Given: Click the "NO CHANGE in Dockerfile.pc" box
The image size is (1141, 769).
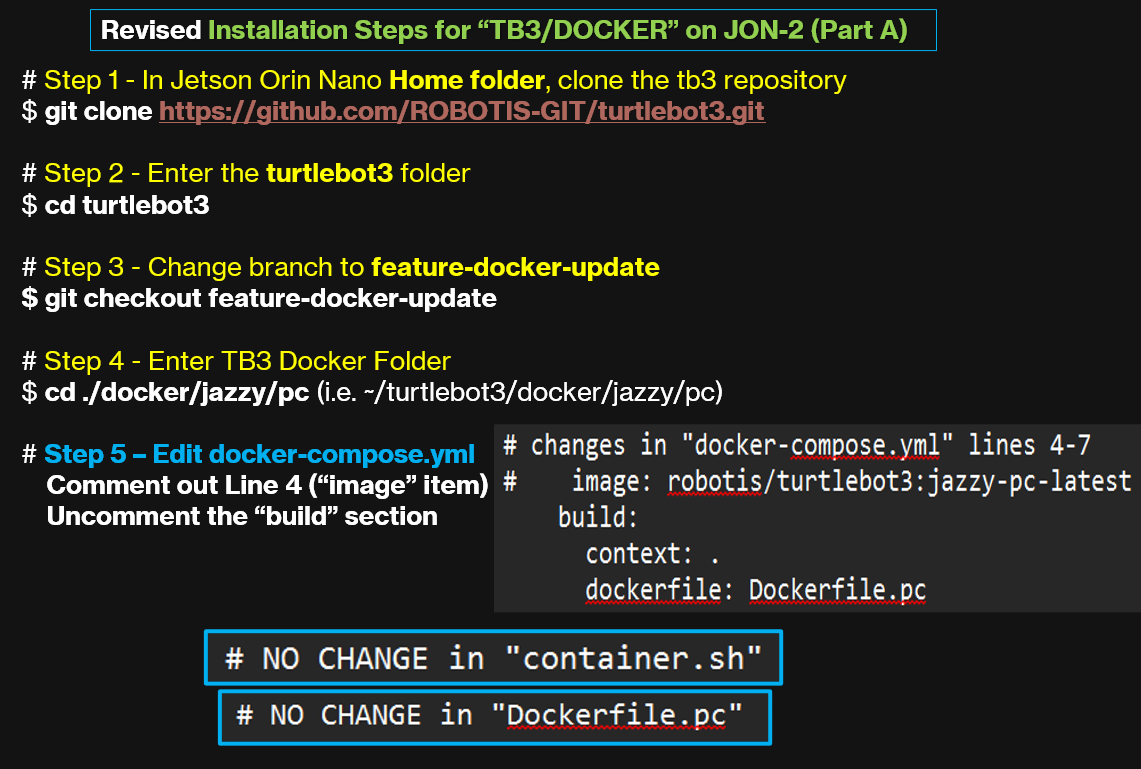Looking at the screenshot, I should [494, 716].
